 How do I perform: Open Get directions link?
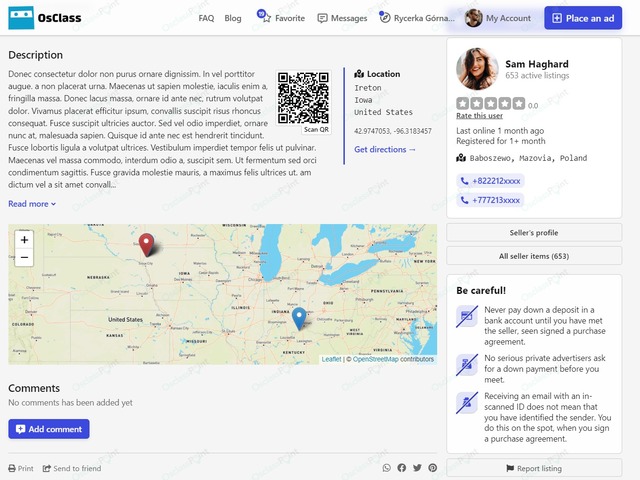(x=385, y=150)
